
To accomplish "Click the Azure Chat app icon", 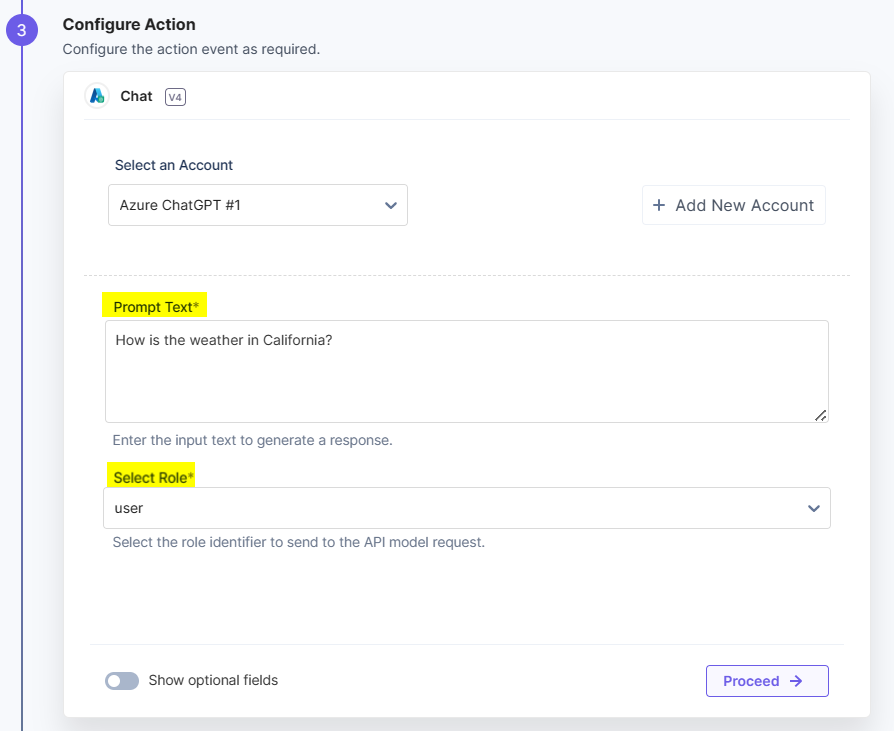I will 97,96.
